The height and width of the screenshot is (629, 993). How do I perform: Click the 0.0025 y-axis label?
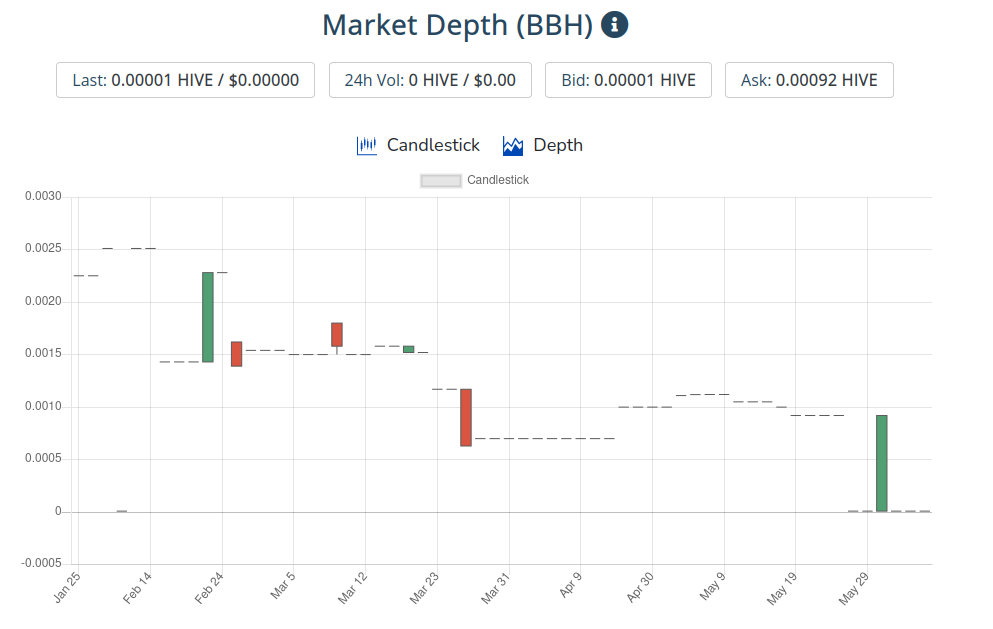tap(43, 248)
